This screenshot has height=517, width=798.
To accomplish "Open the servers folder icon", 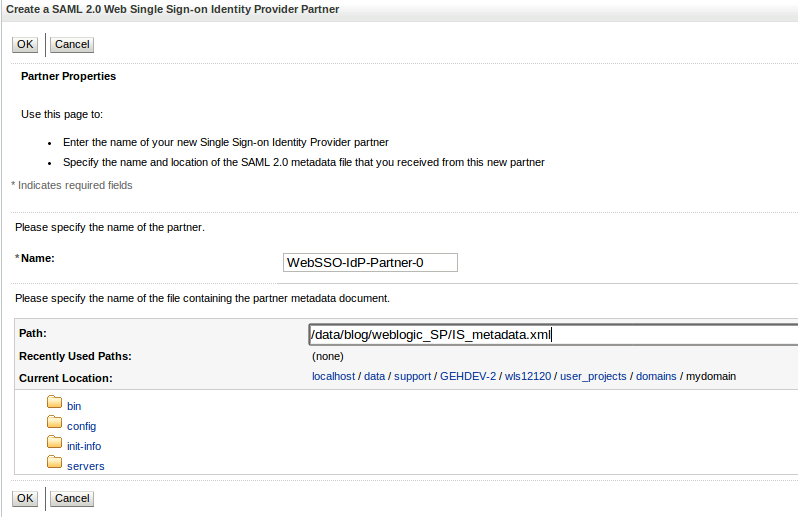I will tap(54, 462).
